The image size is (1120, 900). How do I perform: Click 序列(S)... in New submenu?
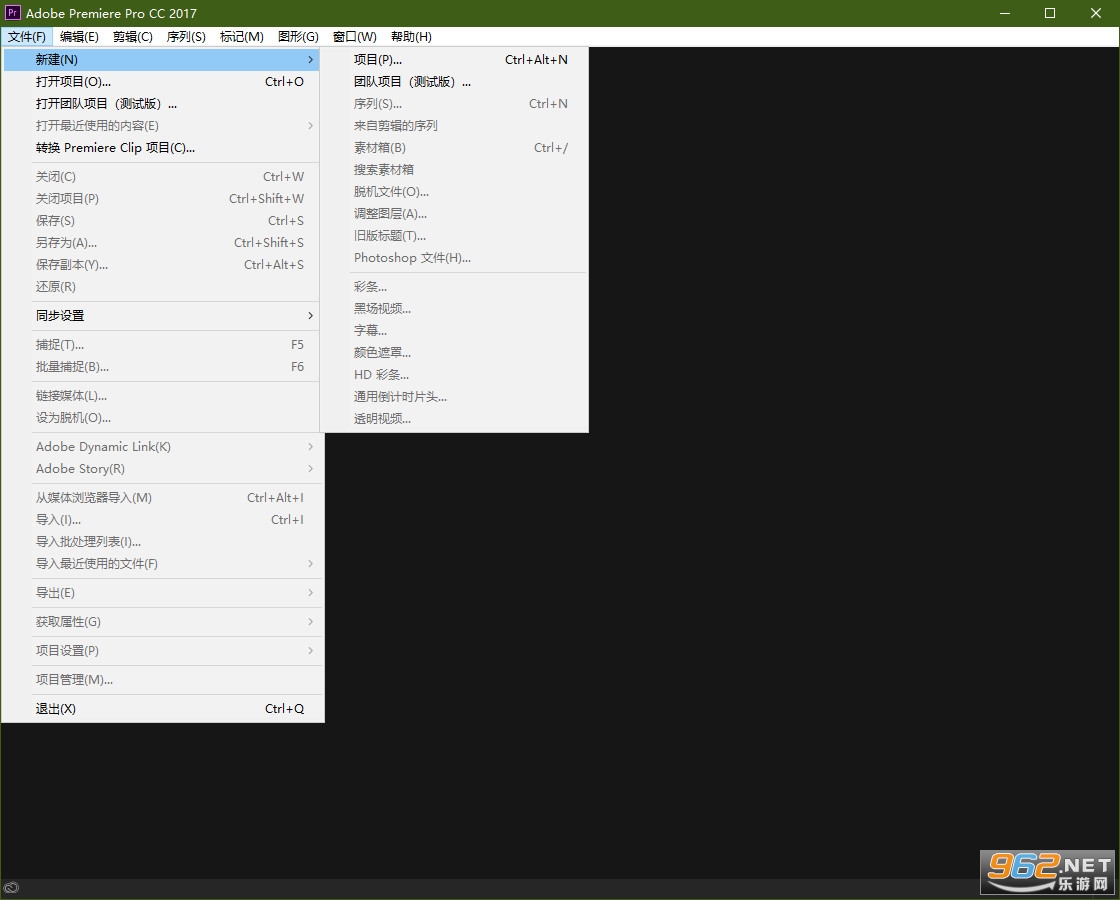coord(454,104)
